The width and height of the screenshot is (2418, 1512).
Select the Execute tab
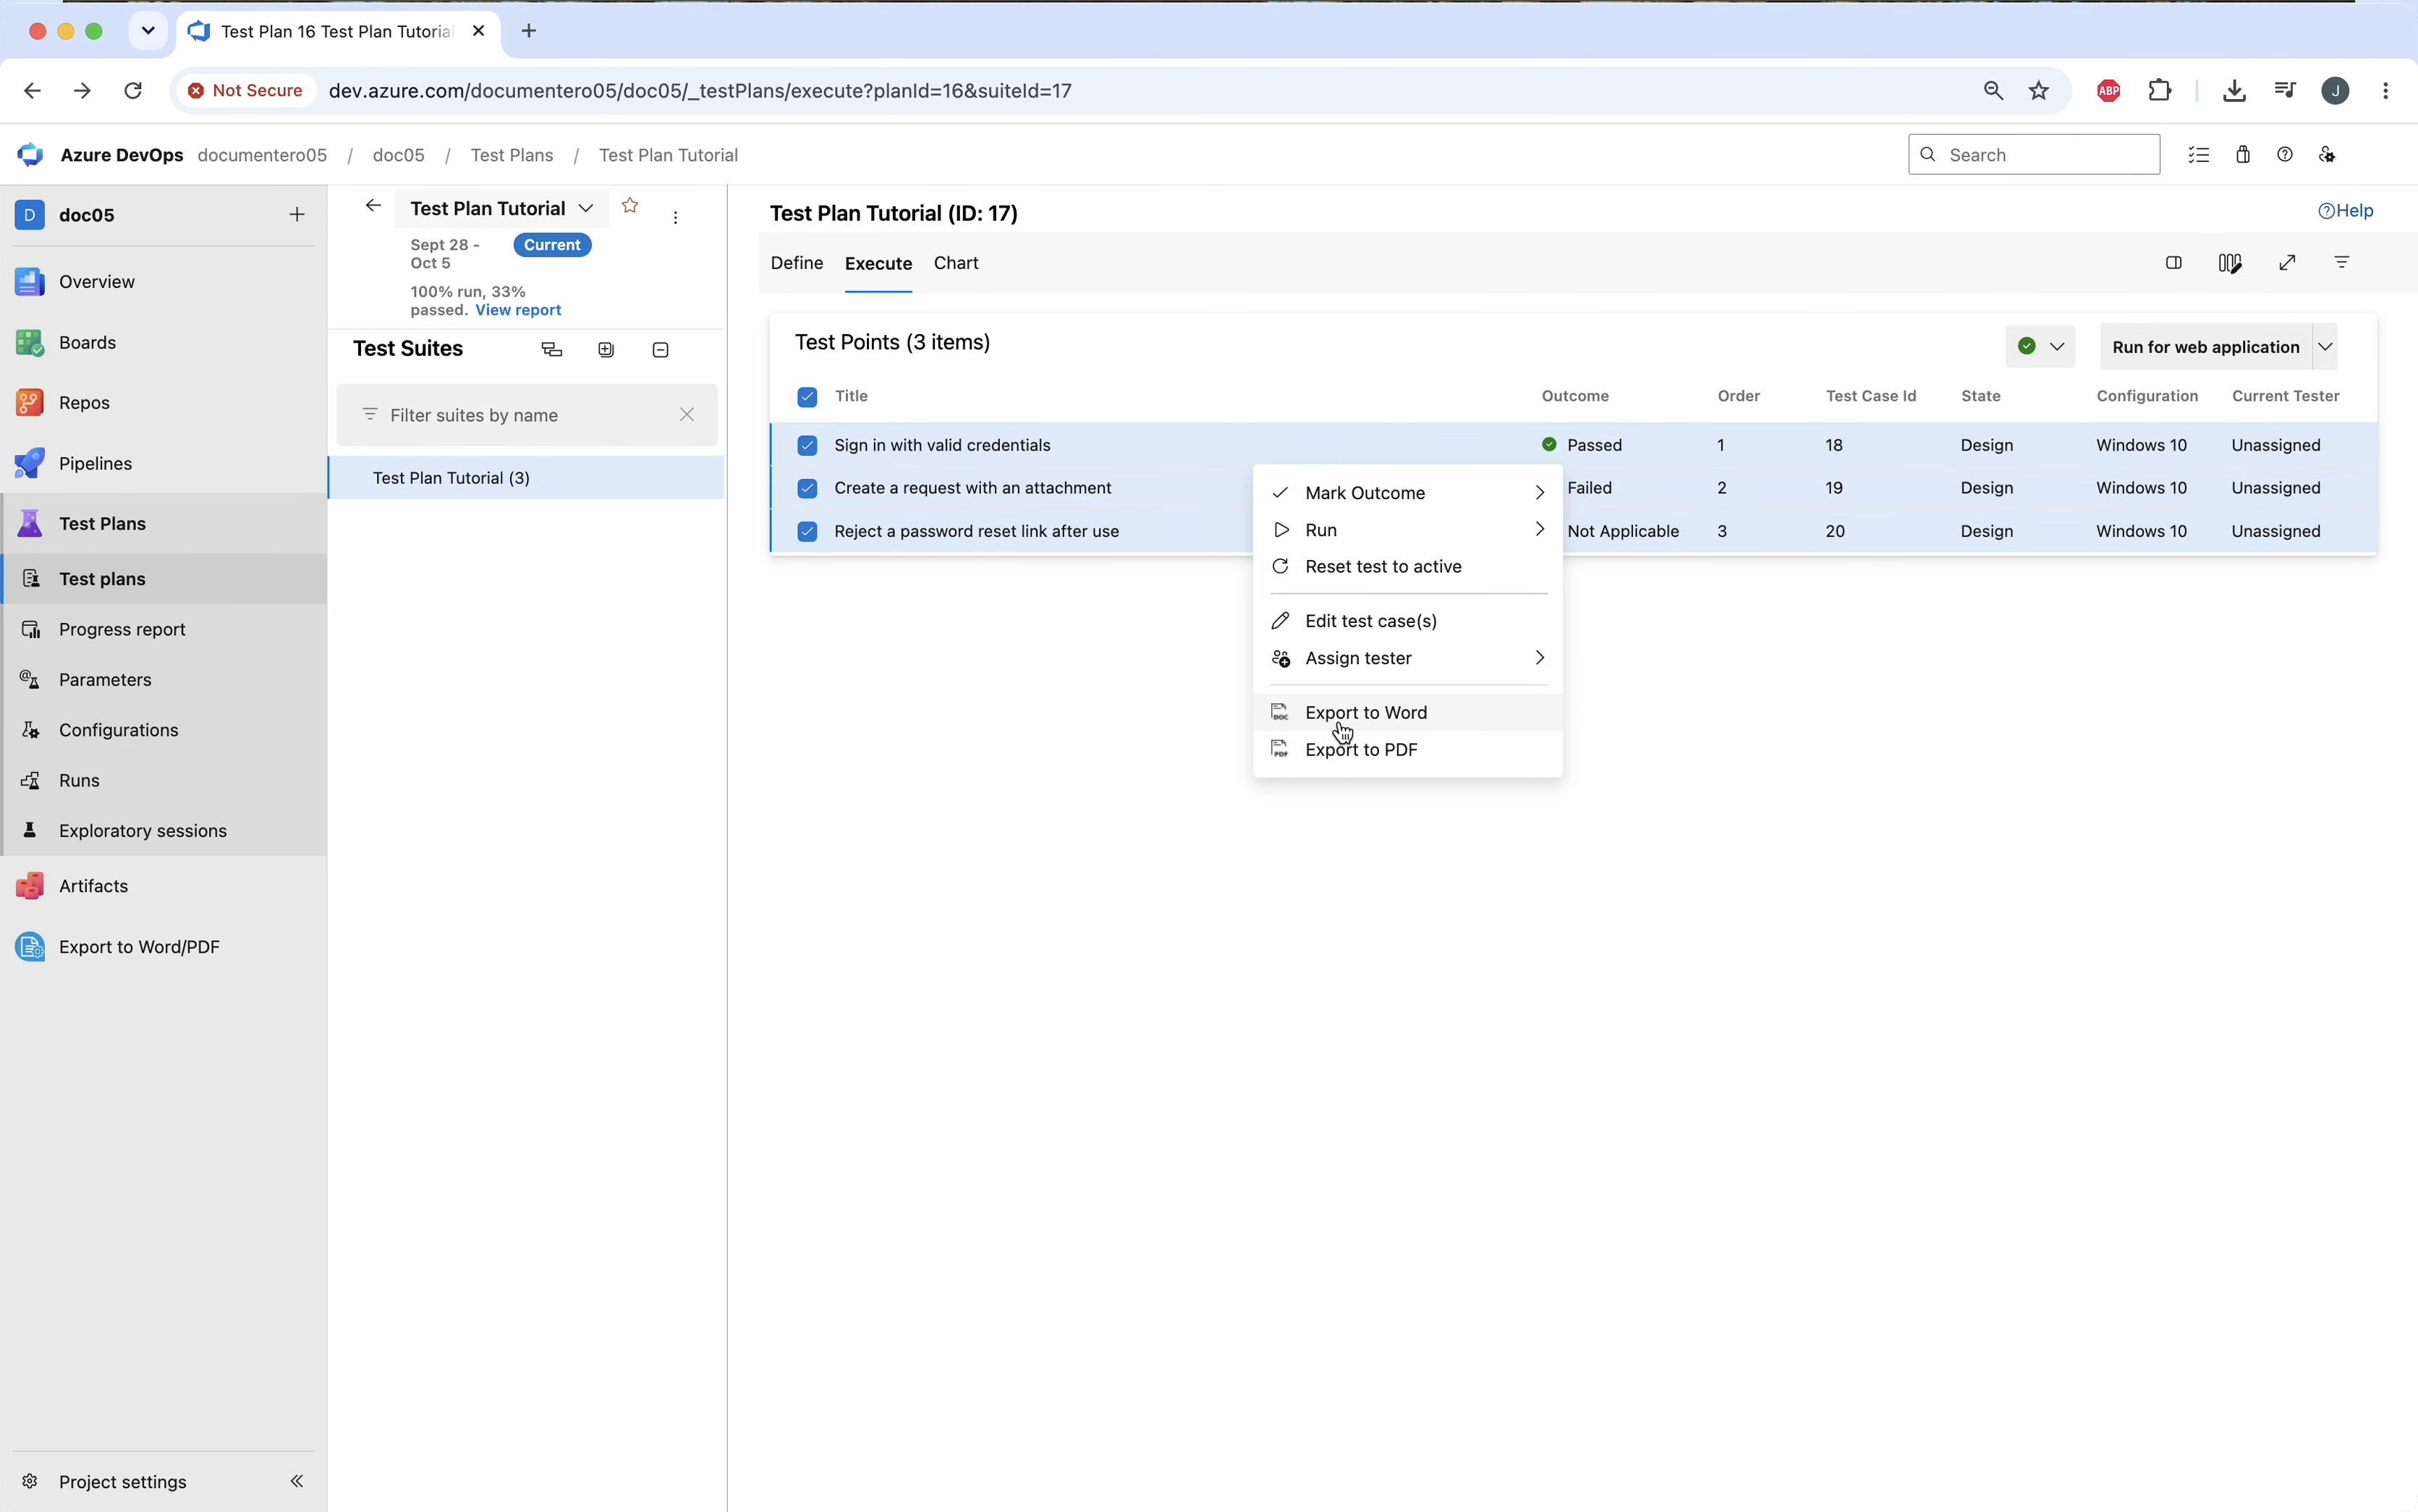tap(878, 264)
